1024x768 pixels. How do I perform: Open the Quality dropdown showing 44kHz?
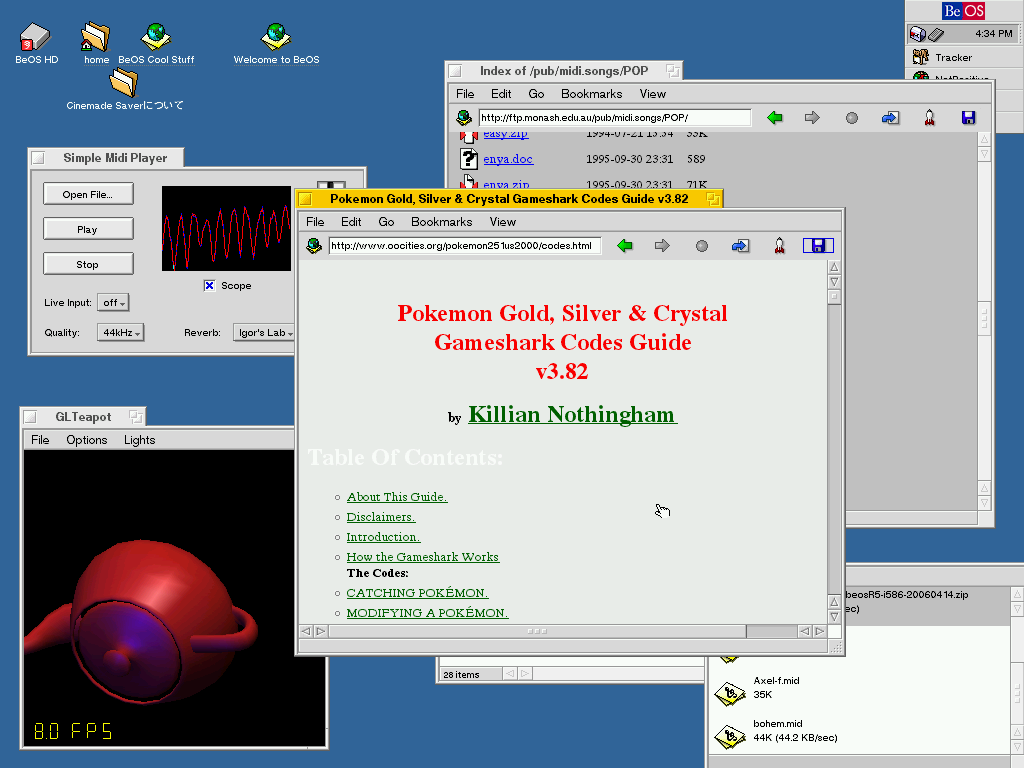120,332
